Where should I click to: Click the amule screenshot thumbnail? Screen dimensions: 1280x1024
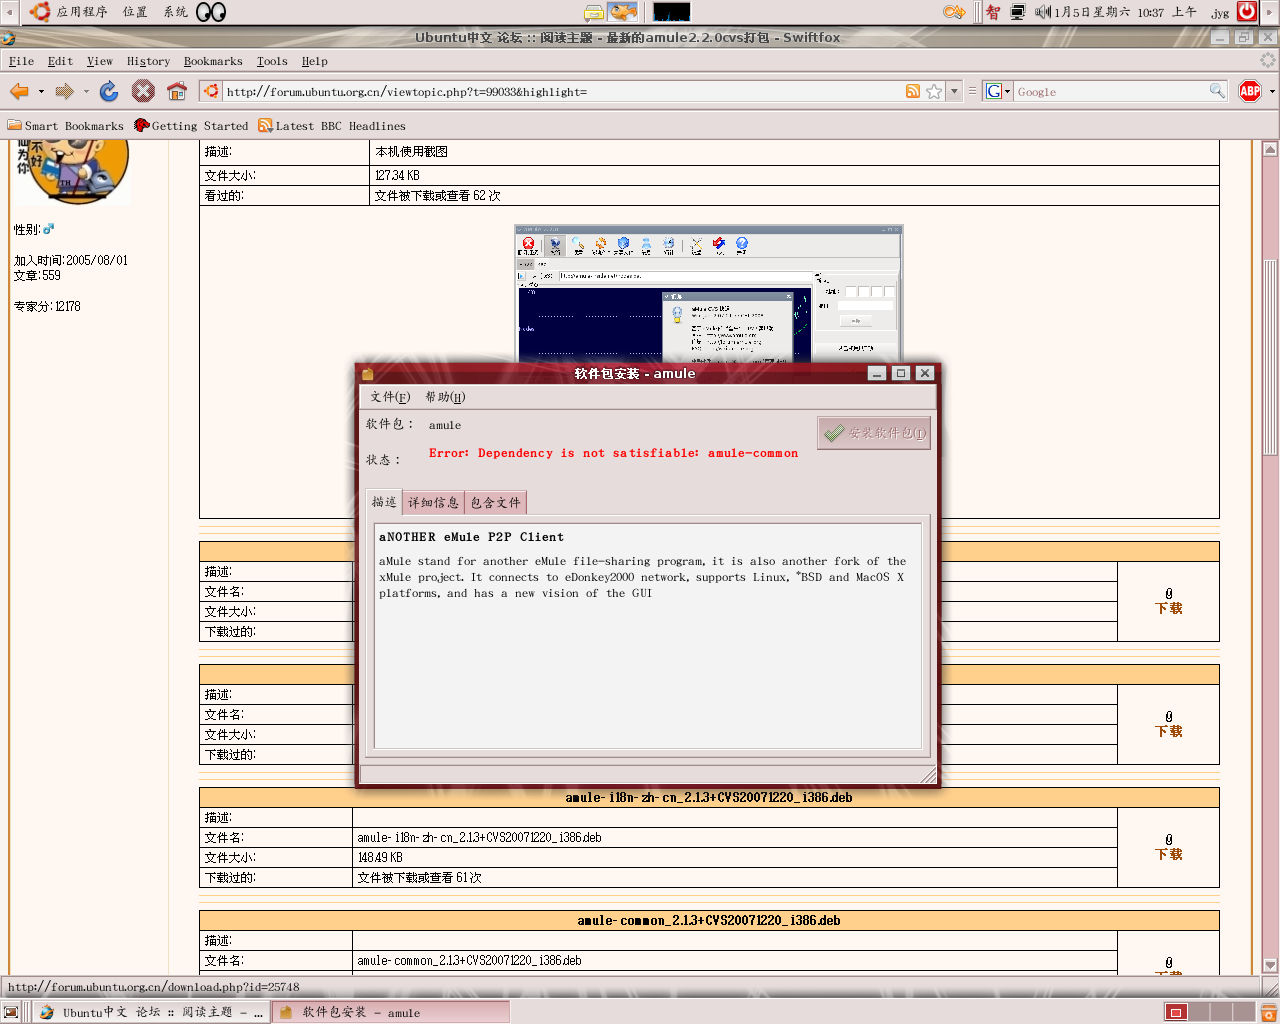click(708, 294)
